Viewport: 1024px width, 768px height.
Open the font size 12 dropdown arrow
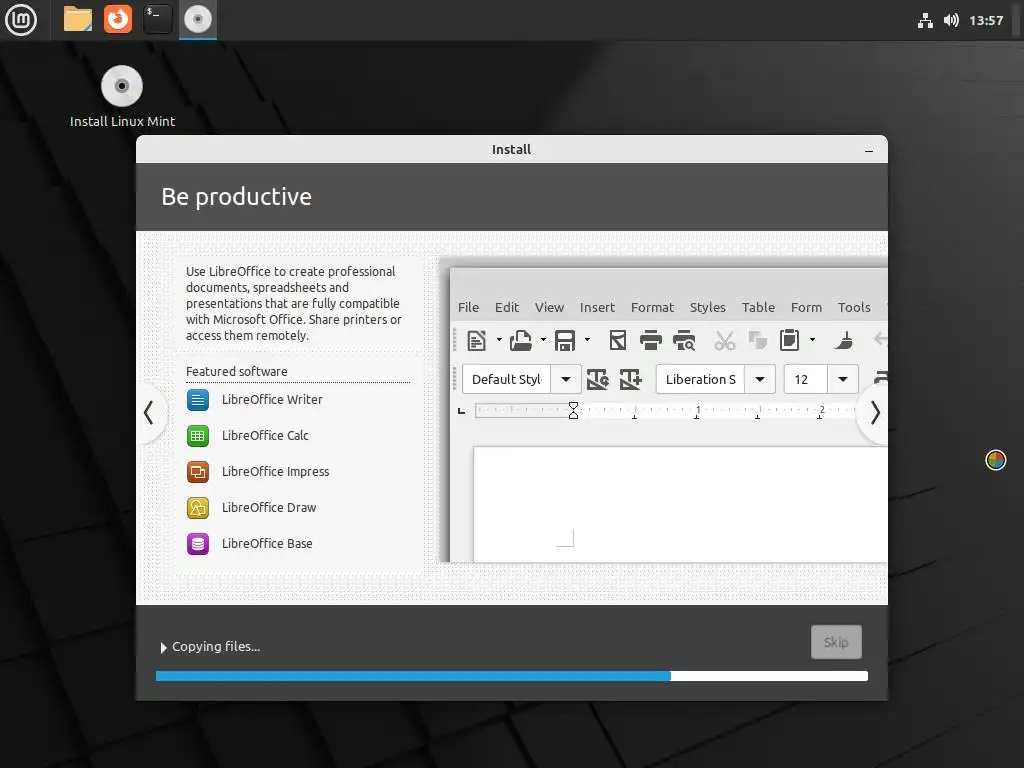[843, 379]
